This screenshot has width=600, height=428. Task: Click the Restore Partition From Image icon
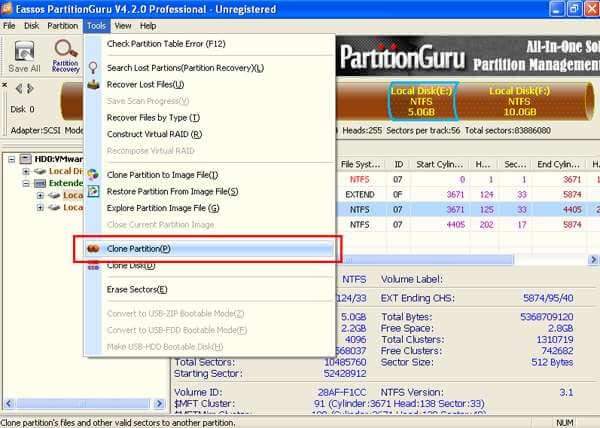(x=93, y=191)
